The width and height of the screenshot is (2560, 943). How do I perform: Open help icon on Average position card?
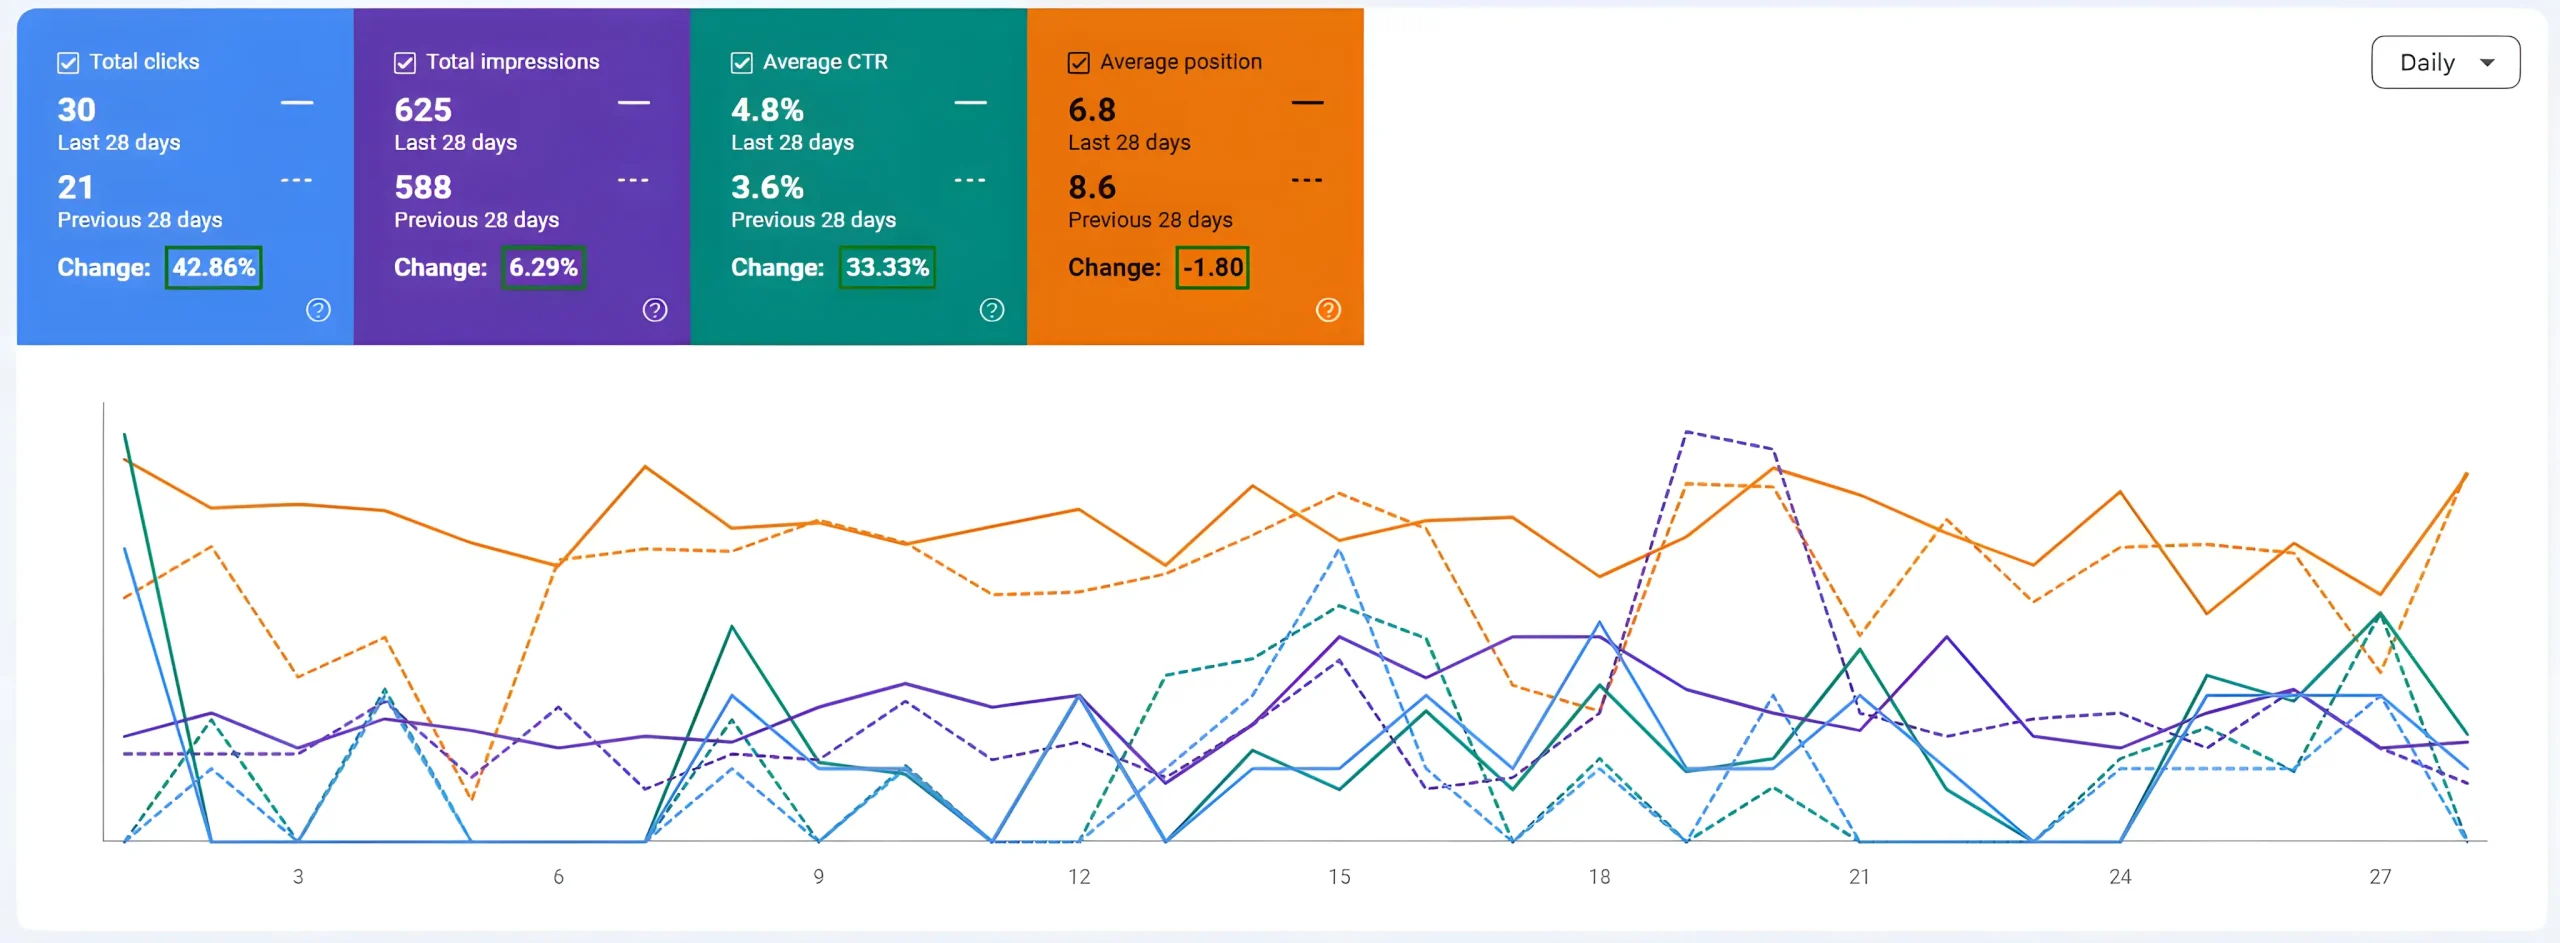point(1328,310)
